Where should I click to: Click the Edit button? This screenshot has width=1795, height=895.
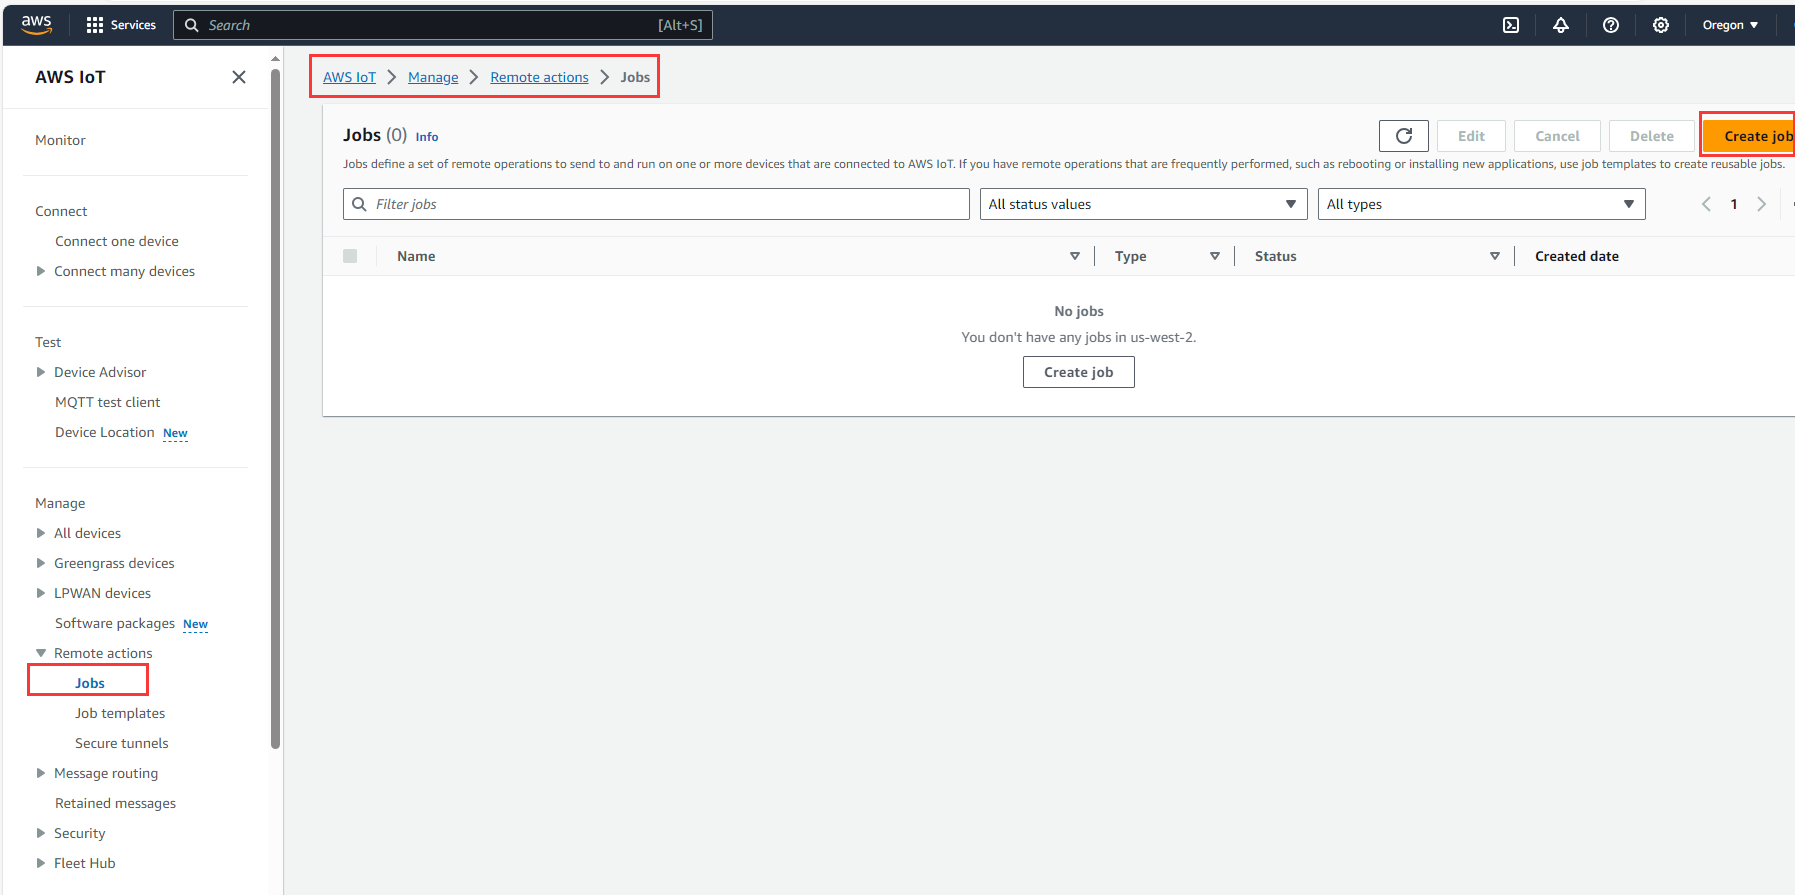(x=1471, y=136)
